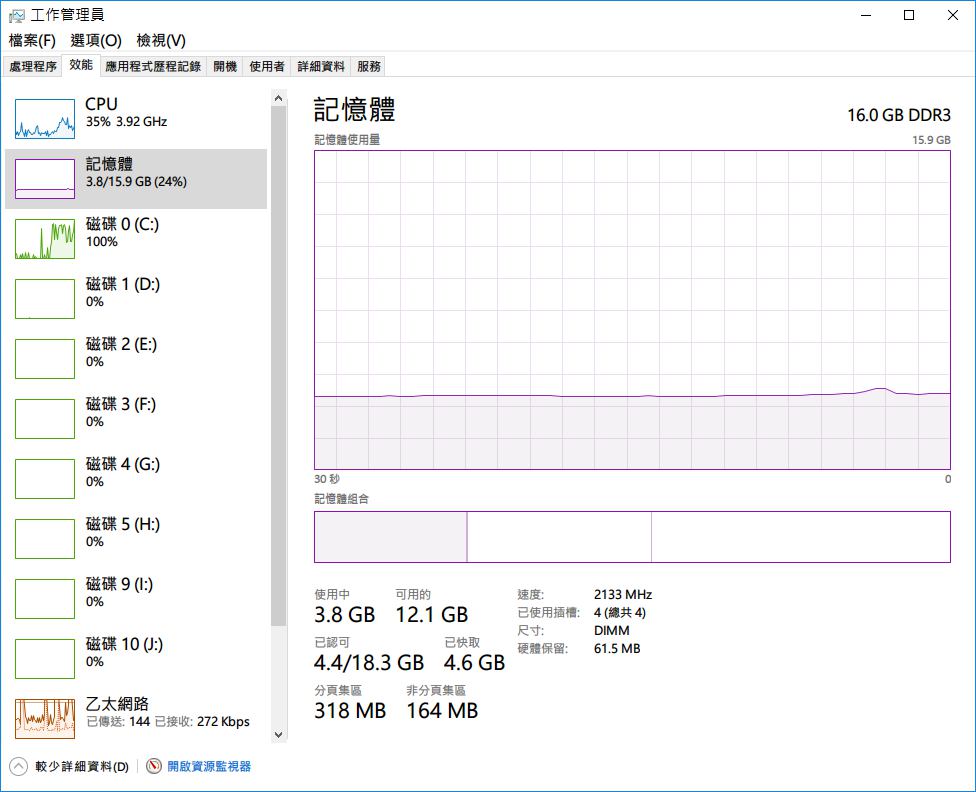Select the 磁碟 4 (G:) graph thumbnail
Viewport: 976px width, 792px height.
point(45,479)
